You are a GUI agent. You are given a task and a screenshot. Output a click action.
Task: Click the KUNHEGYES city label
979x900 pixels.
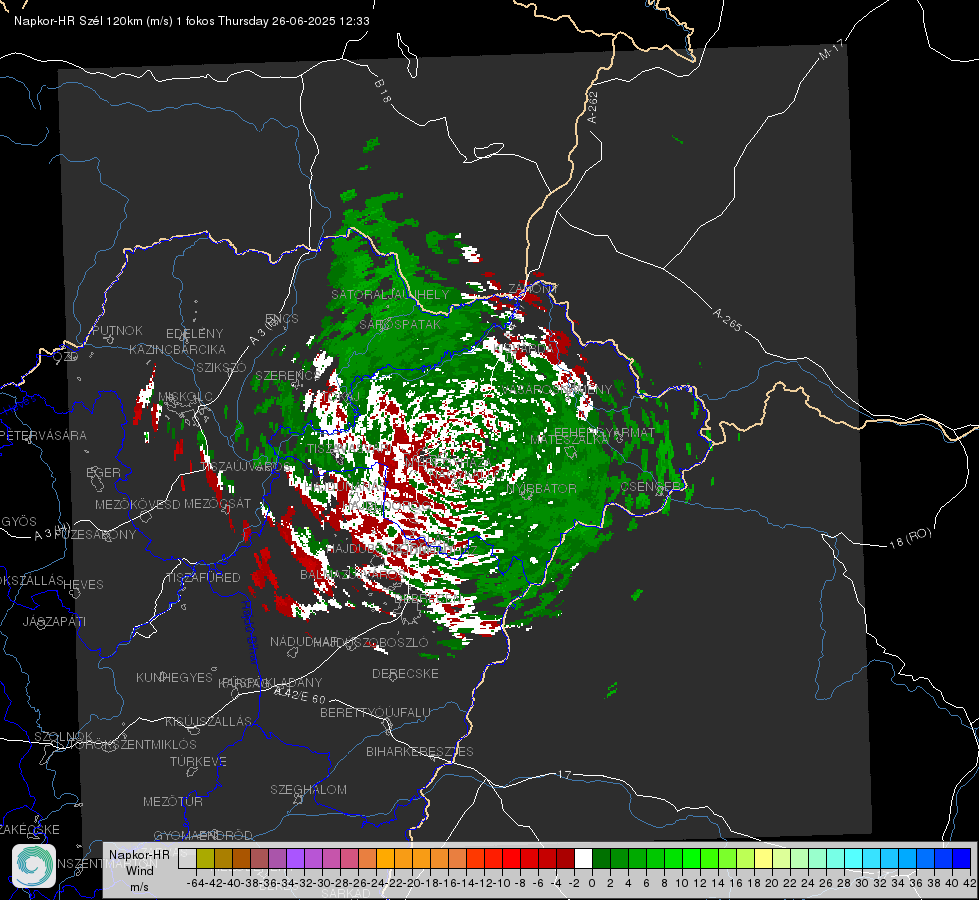coord(174,678)
